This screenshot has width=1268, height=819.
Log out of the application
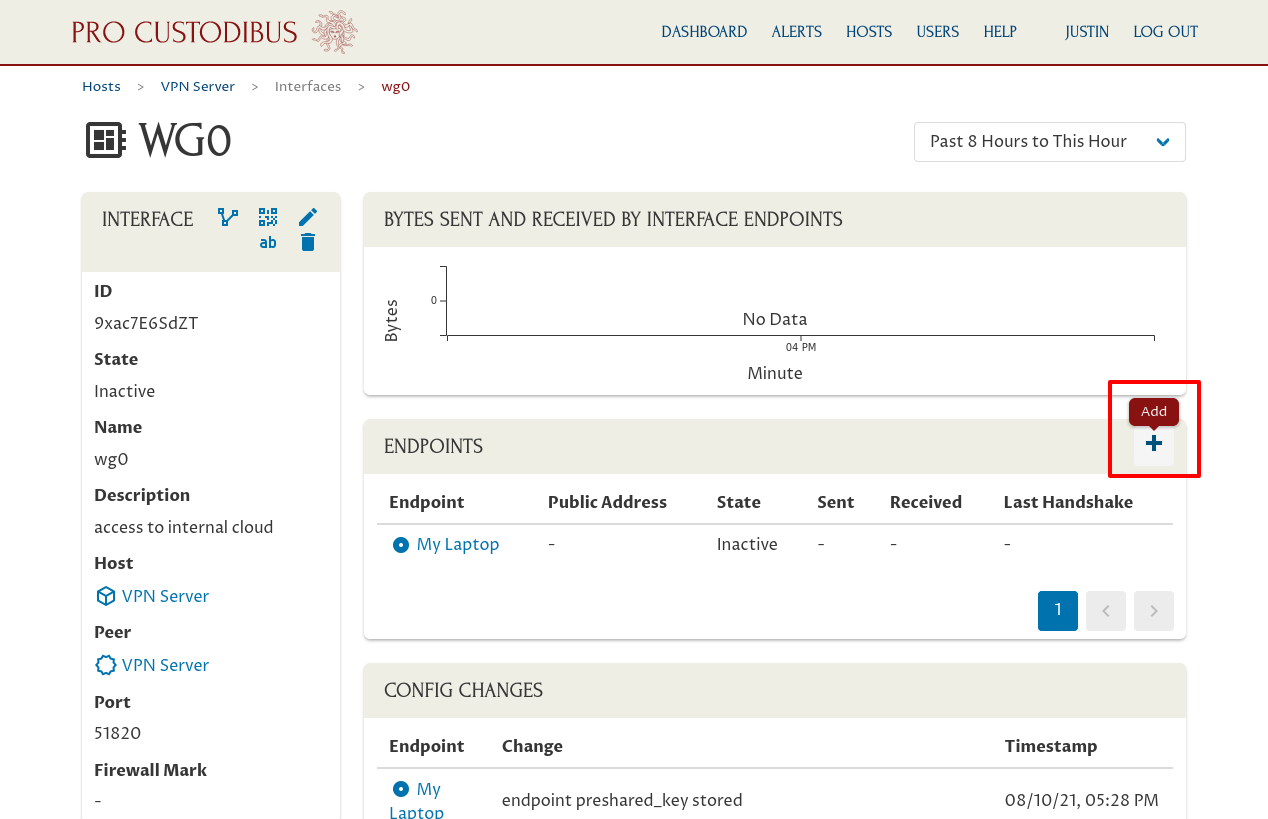(1165, 32)
